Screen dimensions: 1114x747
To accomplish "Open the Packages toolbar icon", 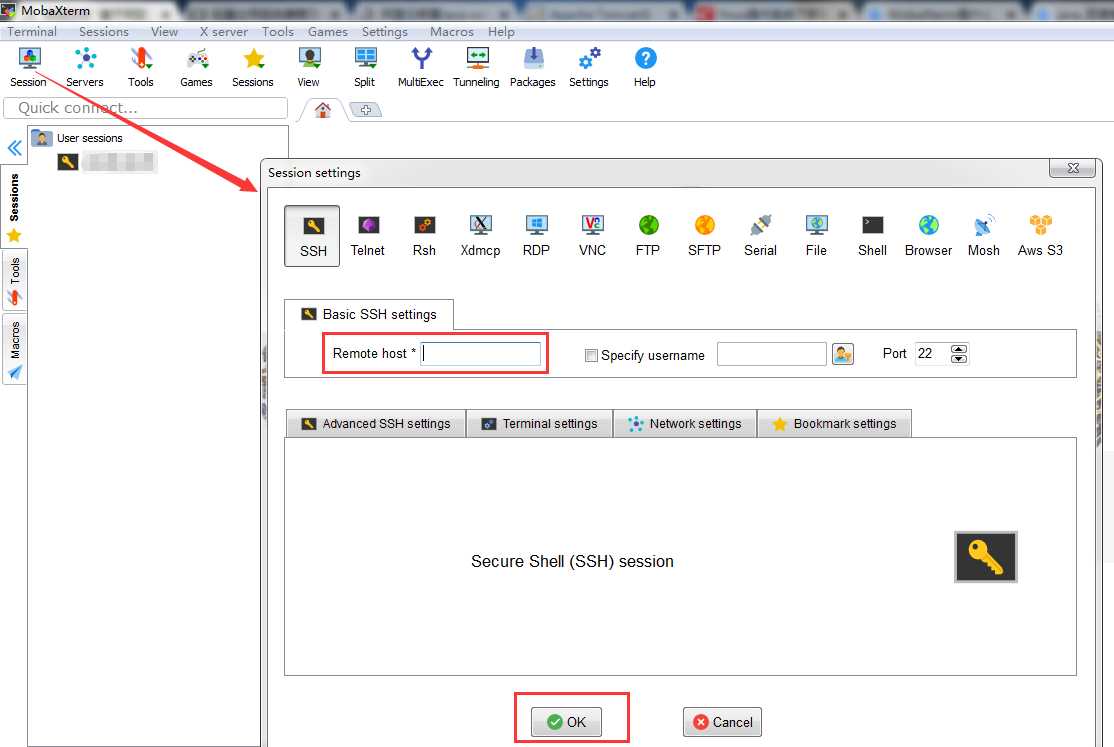I will click(533, 68).
